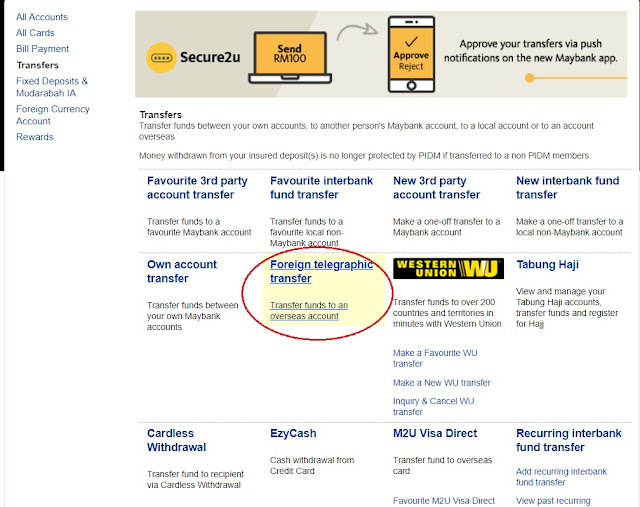Click Add recurring interbank fund transfer
The width and height of the screenshot is (640, 507).
561,477
